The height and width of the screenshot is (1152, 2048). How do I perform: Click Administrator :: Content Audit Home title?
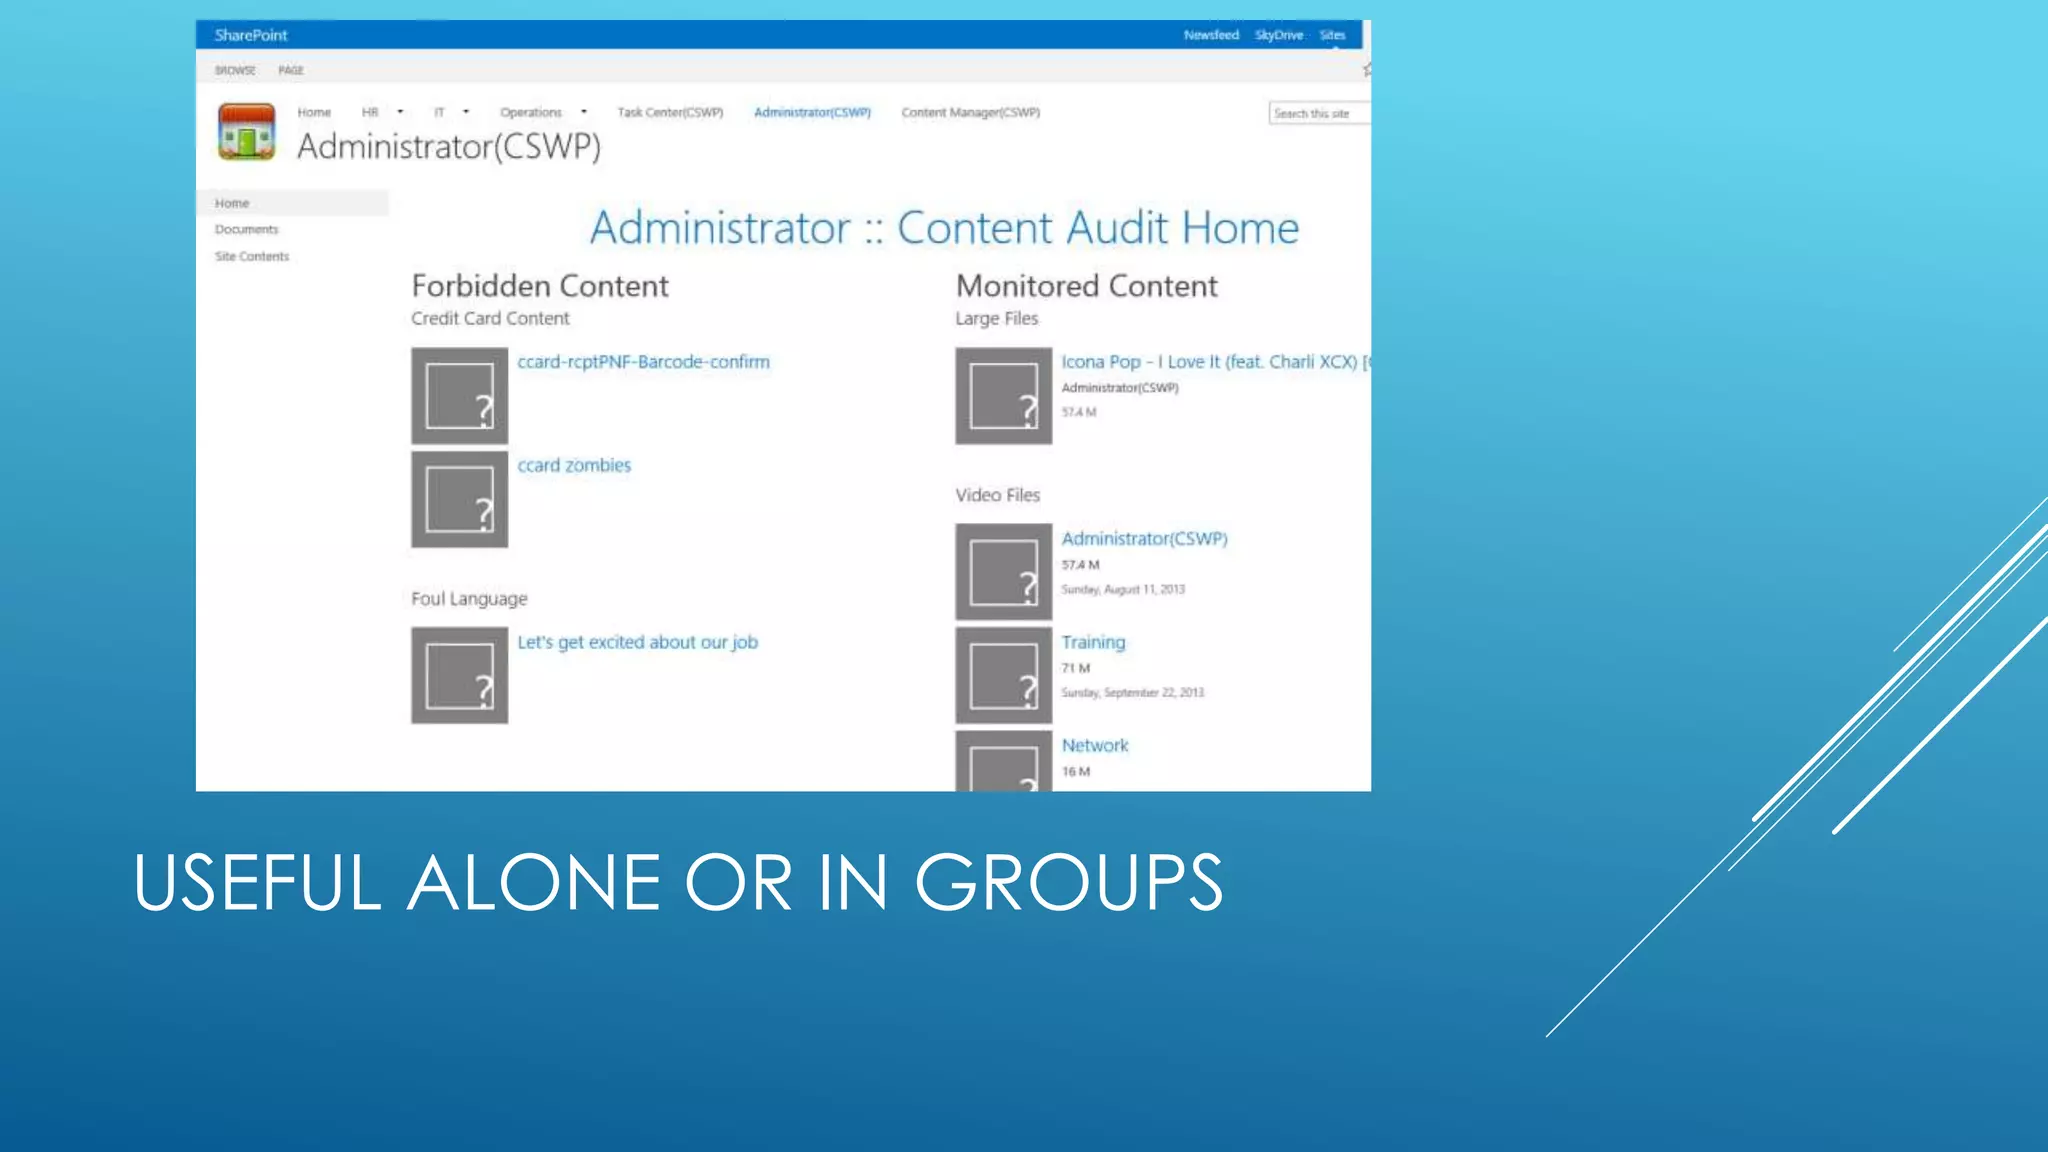coord(944,228)
